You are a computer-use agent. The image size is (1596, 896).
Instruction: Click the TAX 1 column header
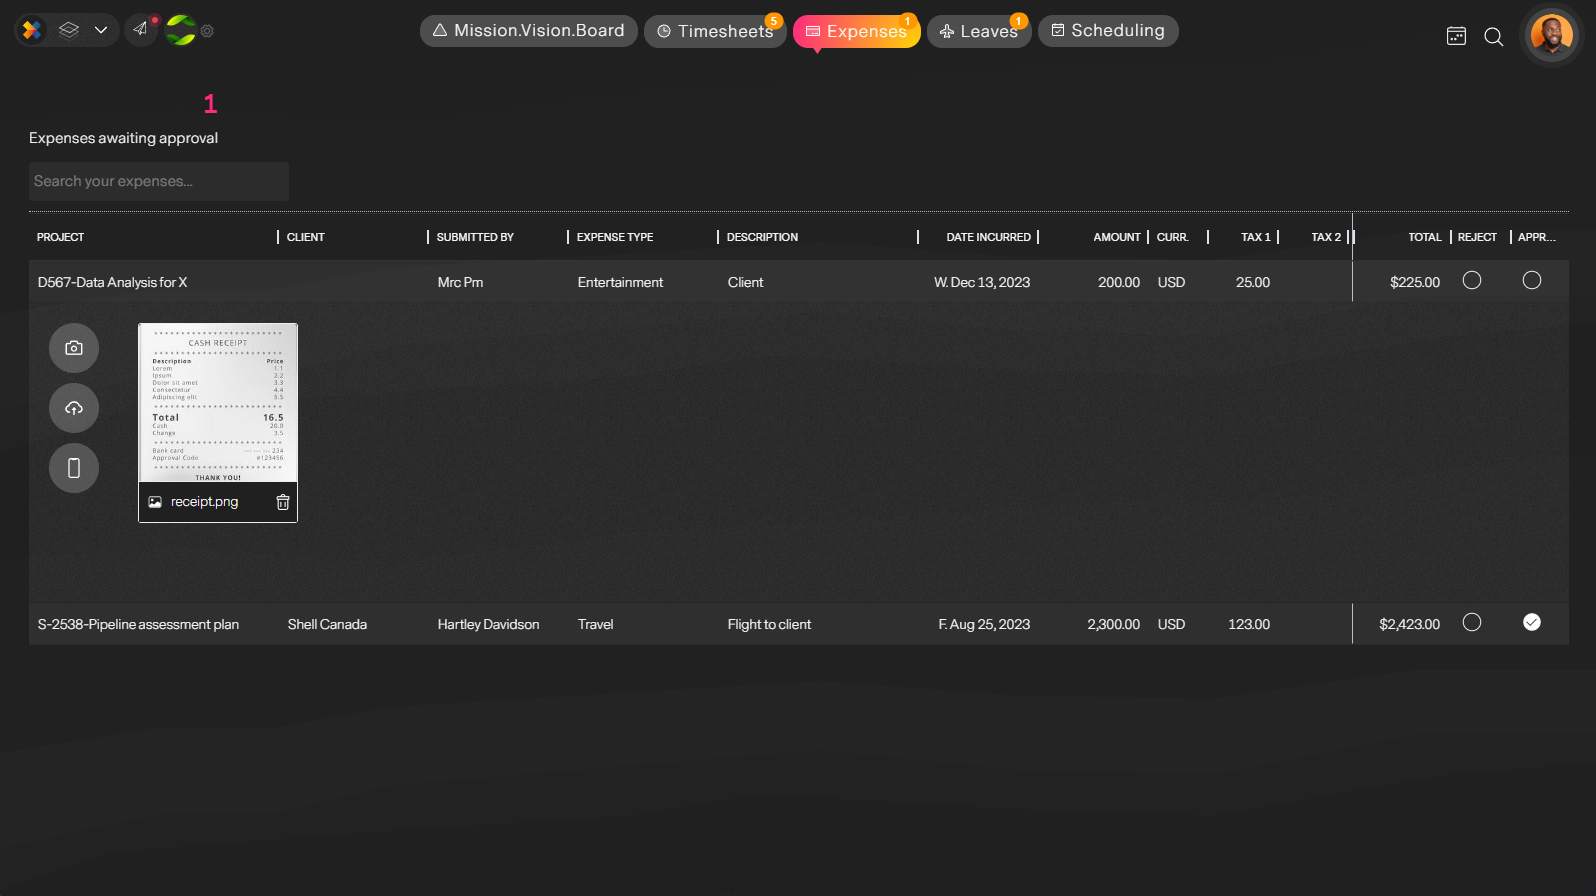[1255, 237]
